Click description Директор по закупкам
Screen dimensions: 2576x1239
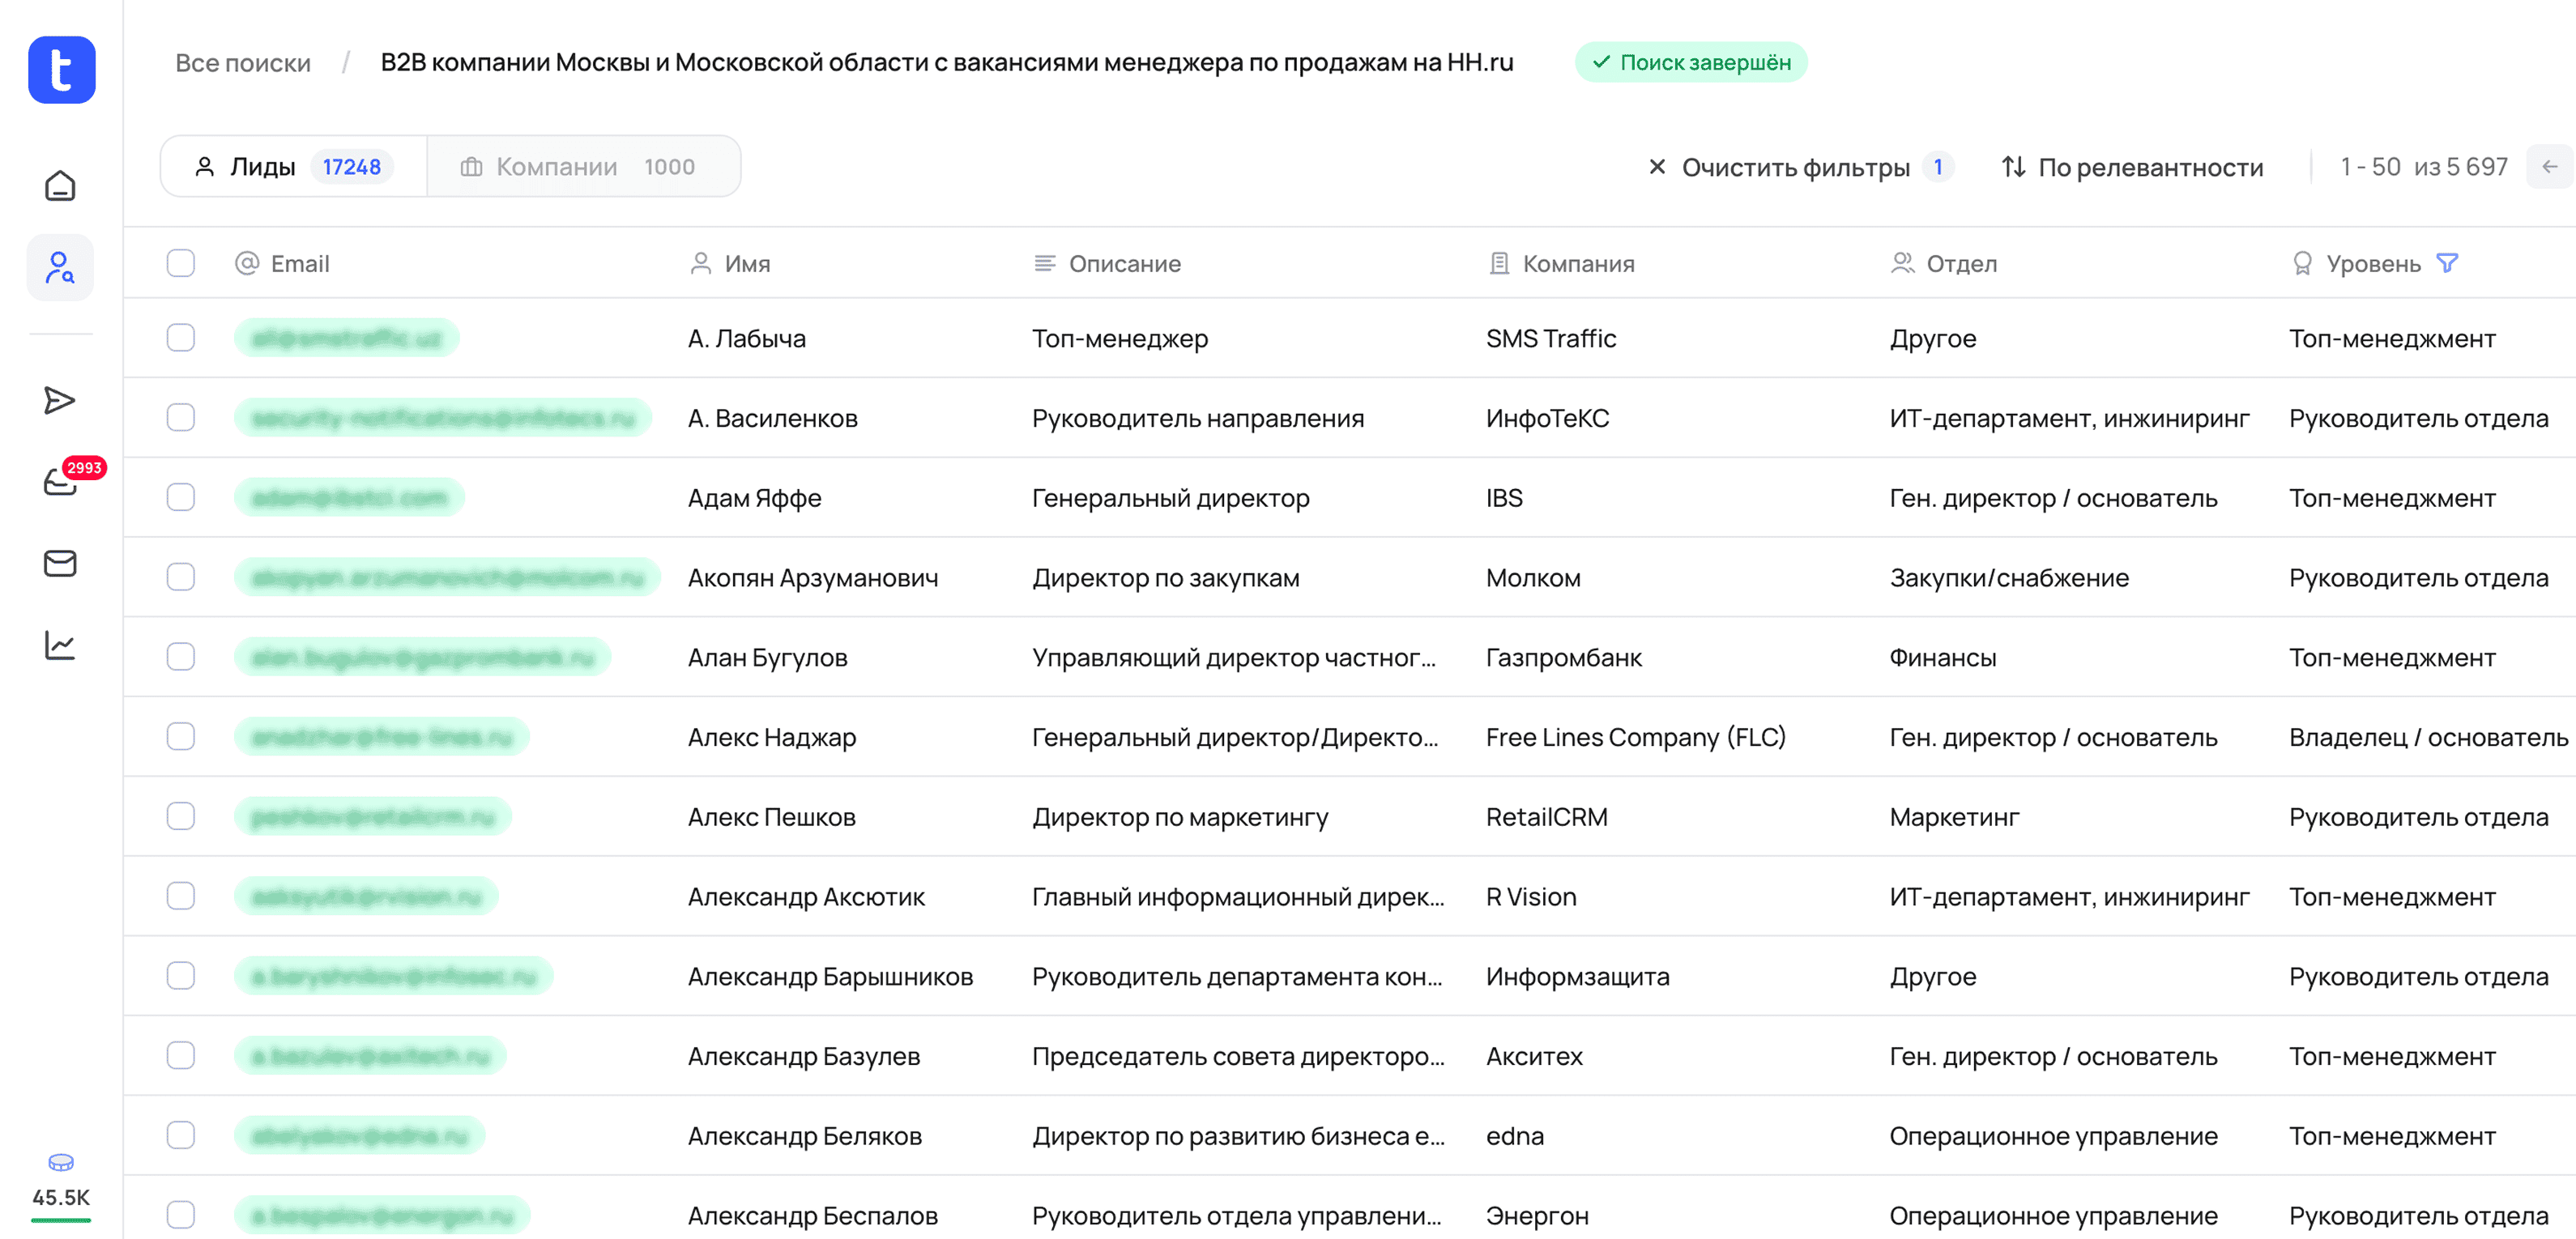coord(1166,577)
